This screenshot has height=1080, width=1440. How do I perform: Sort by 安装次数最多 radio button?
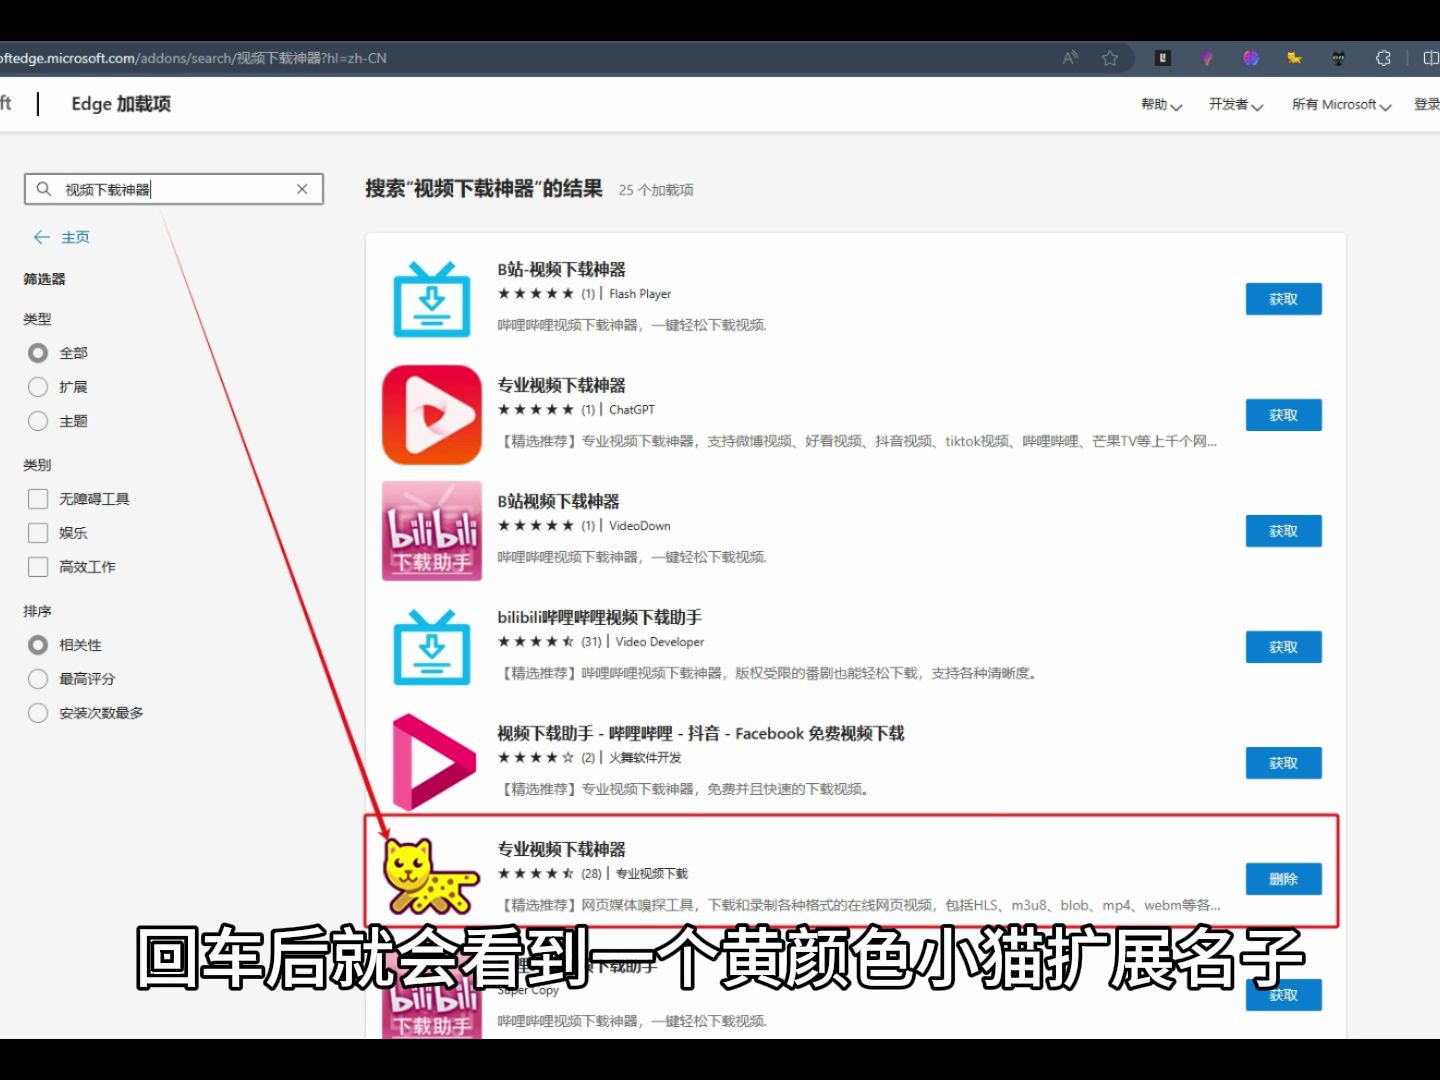click(38, 713)
